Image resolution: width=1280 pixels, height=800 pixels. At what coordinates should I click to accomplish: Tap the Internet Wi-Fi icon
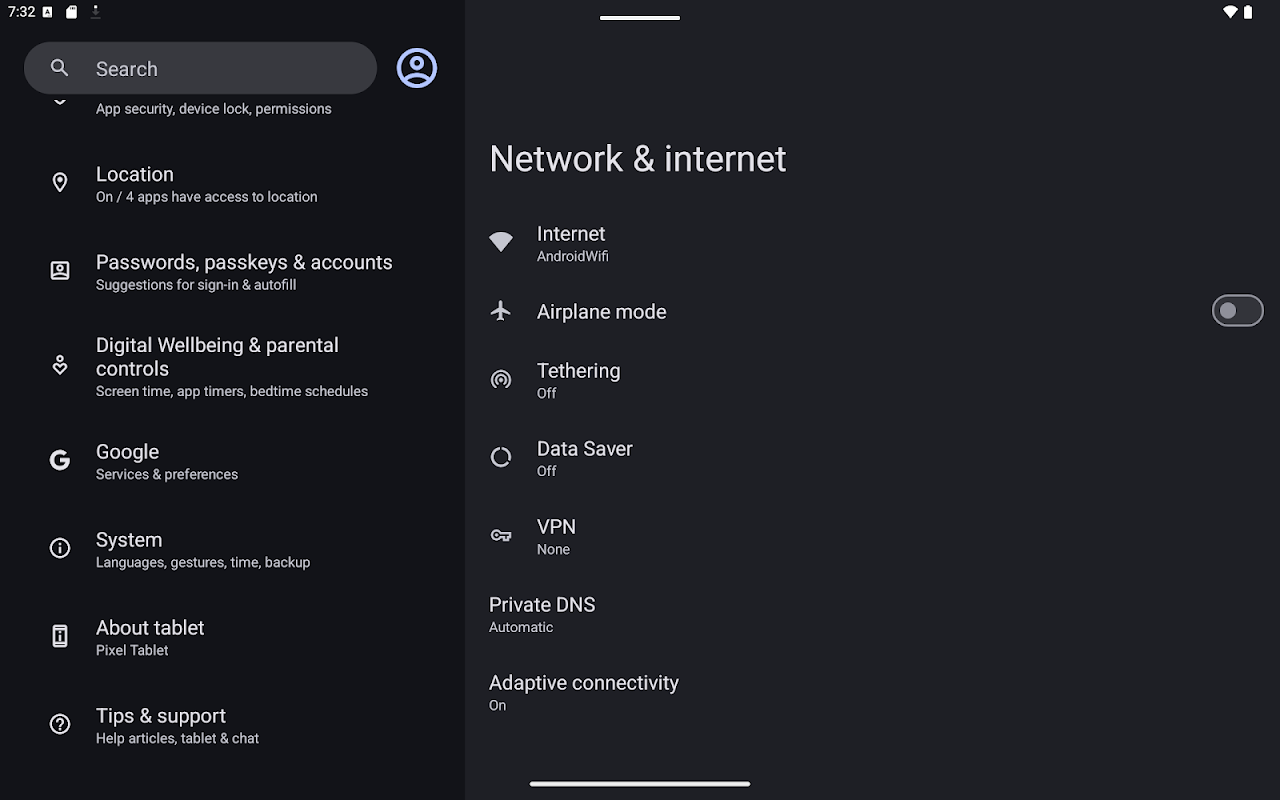click(x=501, y=241)
